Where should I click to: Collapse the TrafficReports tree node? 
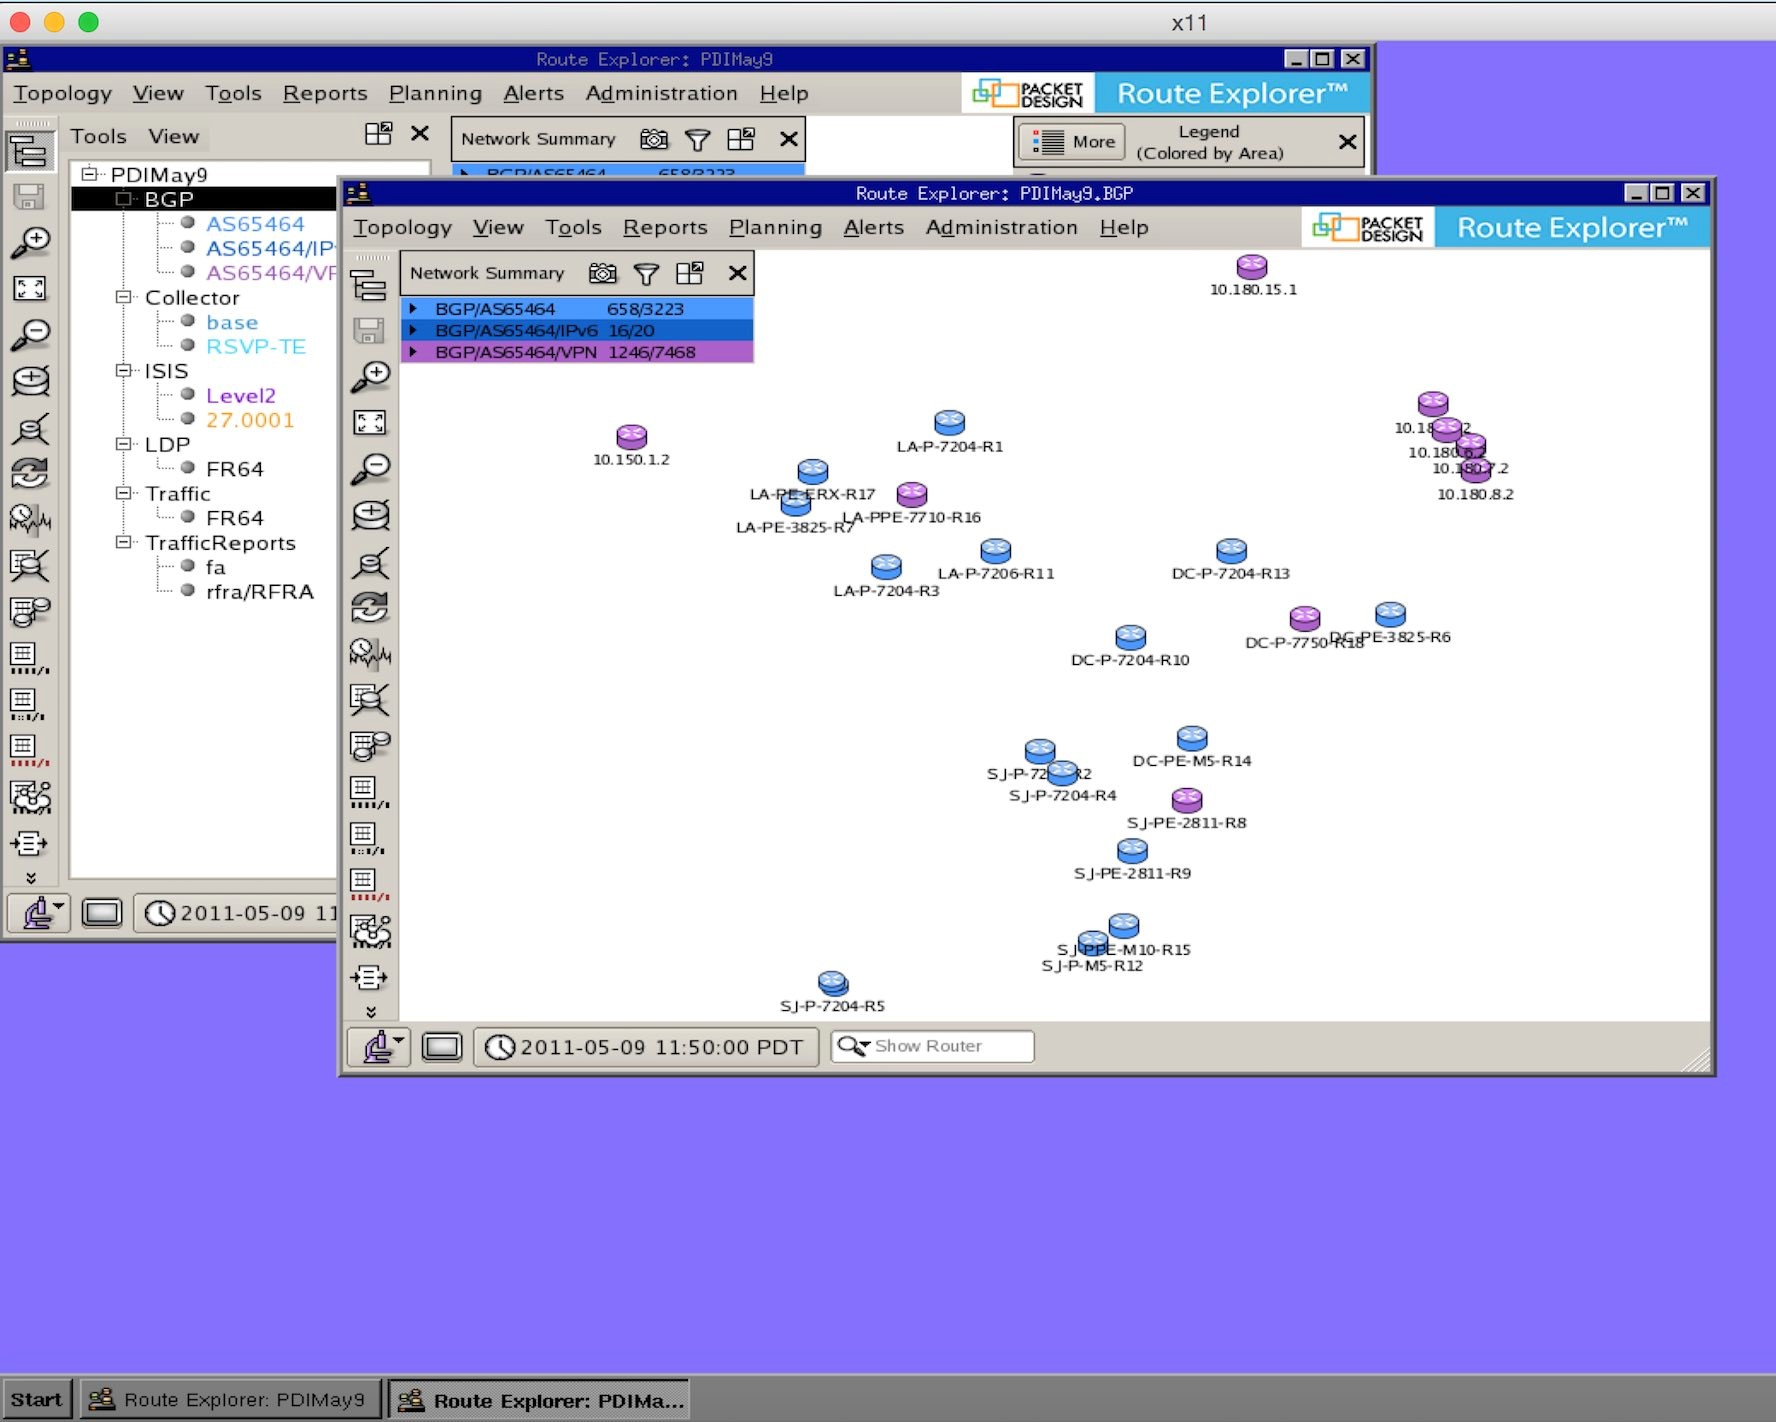tap(123, 542)
